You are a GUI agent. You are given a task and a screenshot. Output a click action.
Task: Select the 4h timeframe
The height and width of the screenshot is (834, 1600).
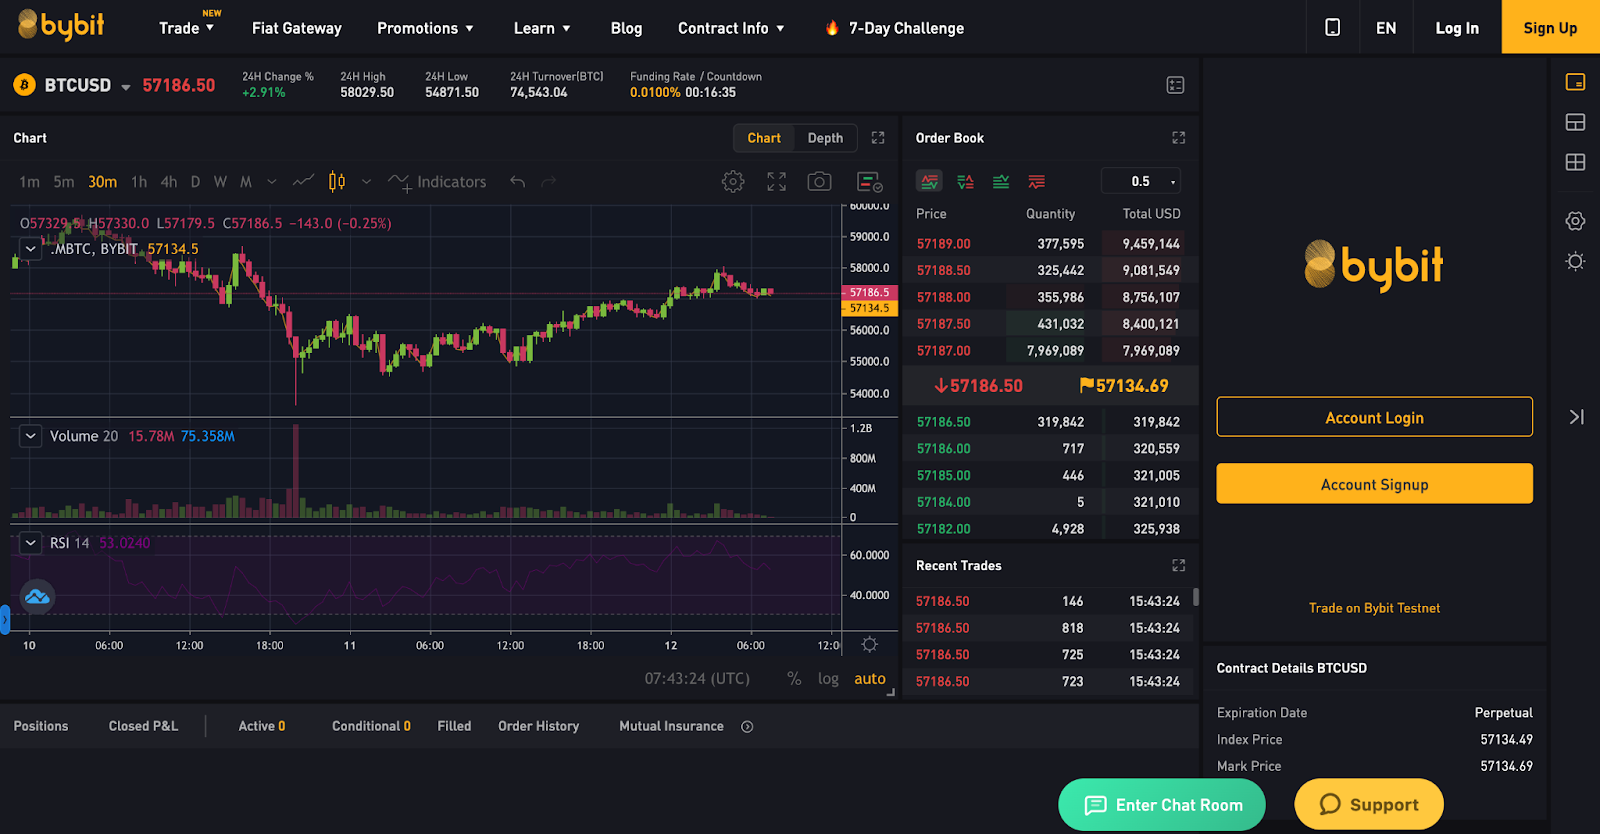(x=169, y=182)
